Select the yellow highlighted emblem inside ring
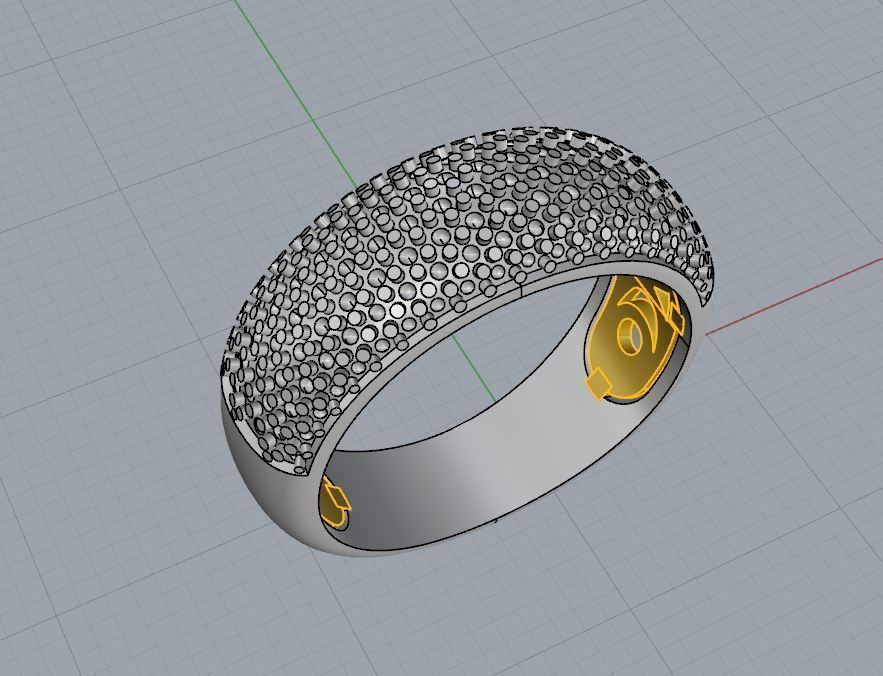 [x=635, y=339]
